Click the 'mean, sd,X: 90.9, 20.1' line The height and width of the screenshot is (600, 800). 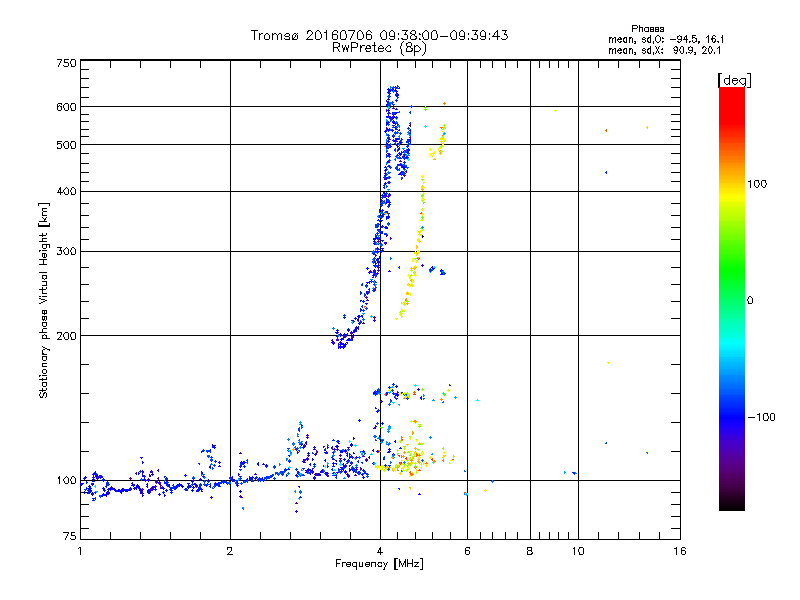(x=664, y=51)
